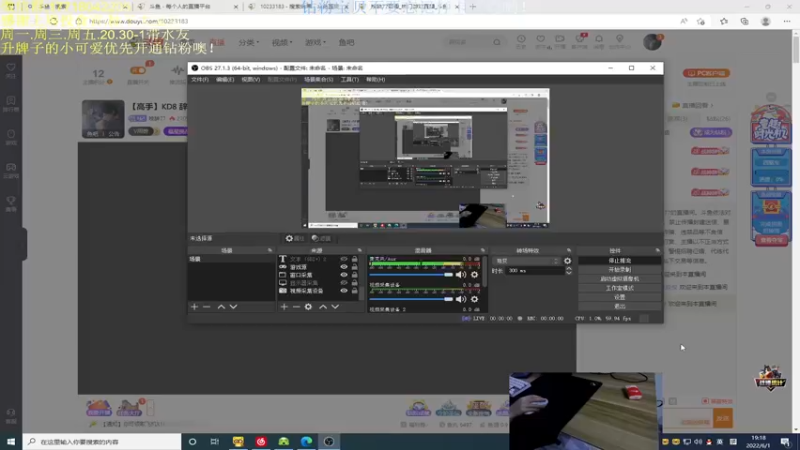Toggle visibility of 视频采集设备 source
The height and width of the screenshot is (450, 800).
coord(344,290)
